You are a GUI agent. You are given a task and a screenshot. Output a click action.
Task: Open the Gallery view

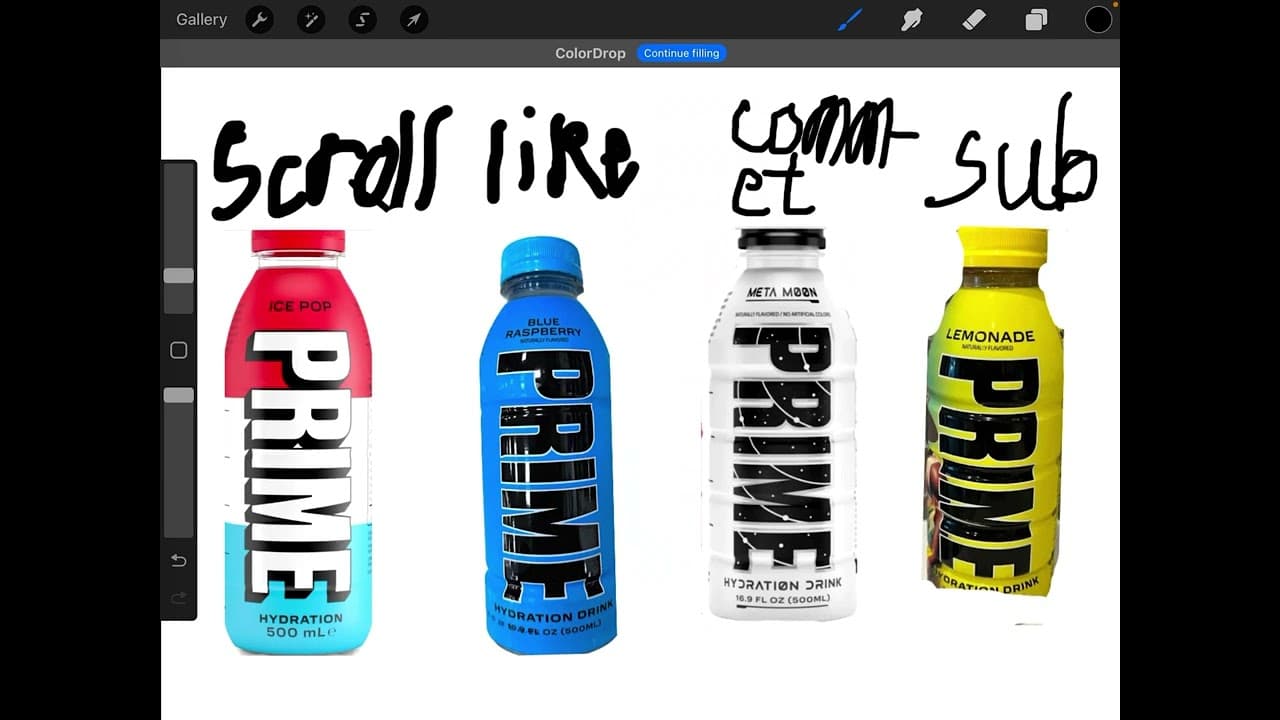click(201, 19)
